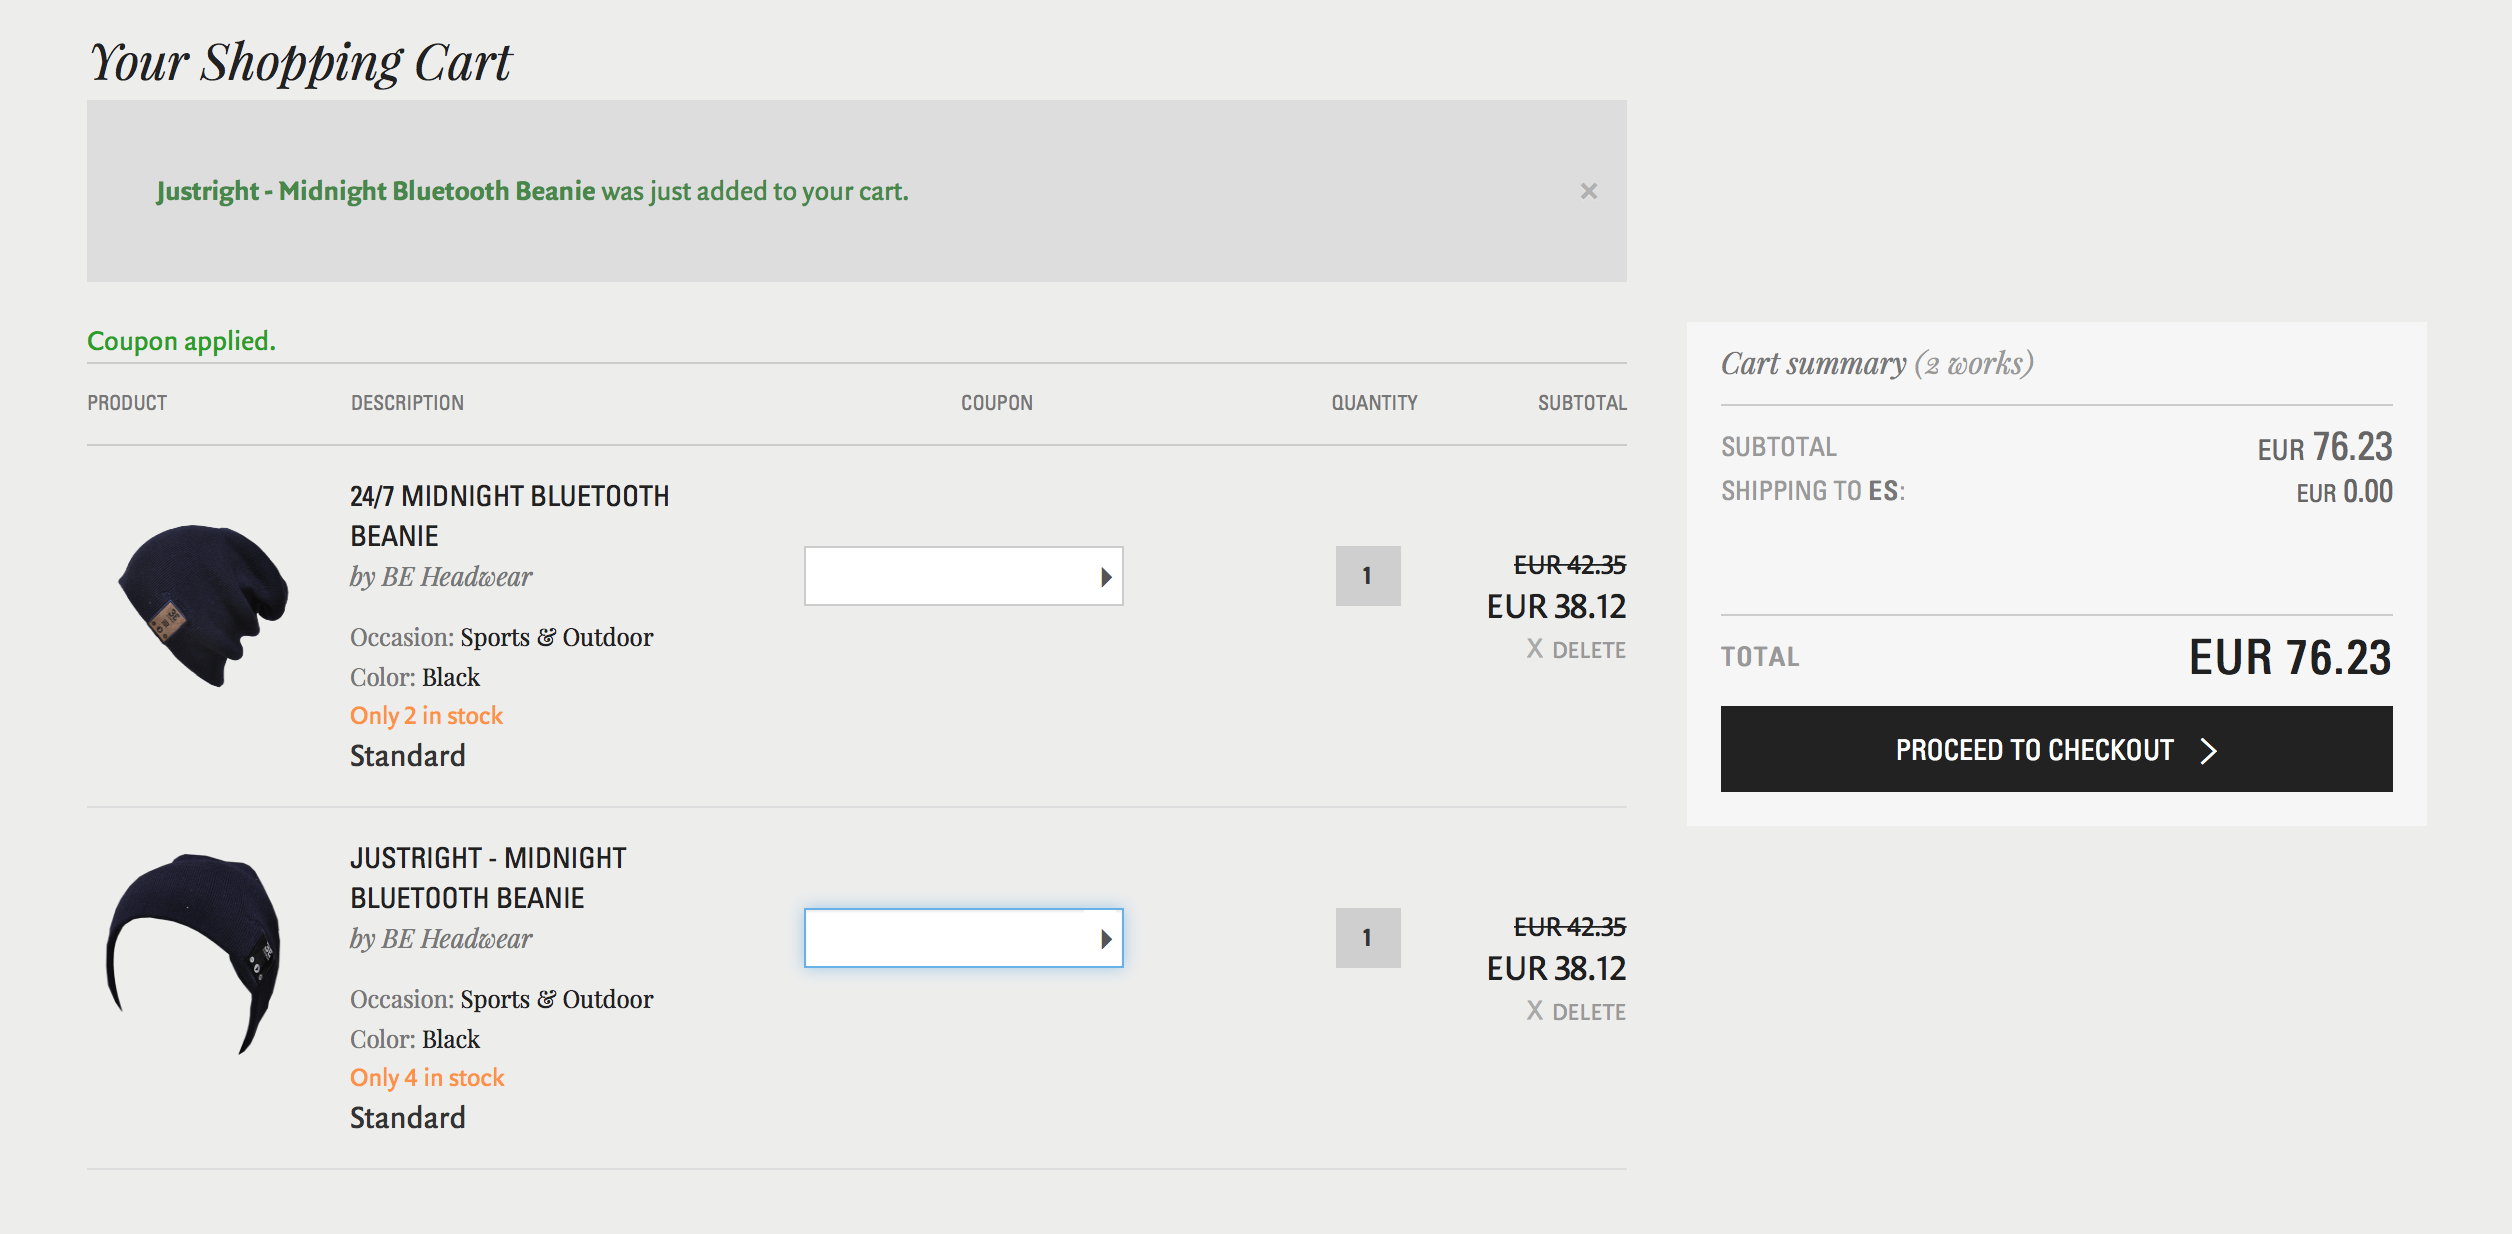
Task: Click BE Headwear under Justright Midnight Beanie
Action: pyautogui.click(x=456, y=939)
